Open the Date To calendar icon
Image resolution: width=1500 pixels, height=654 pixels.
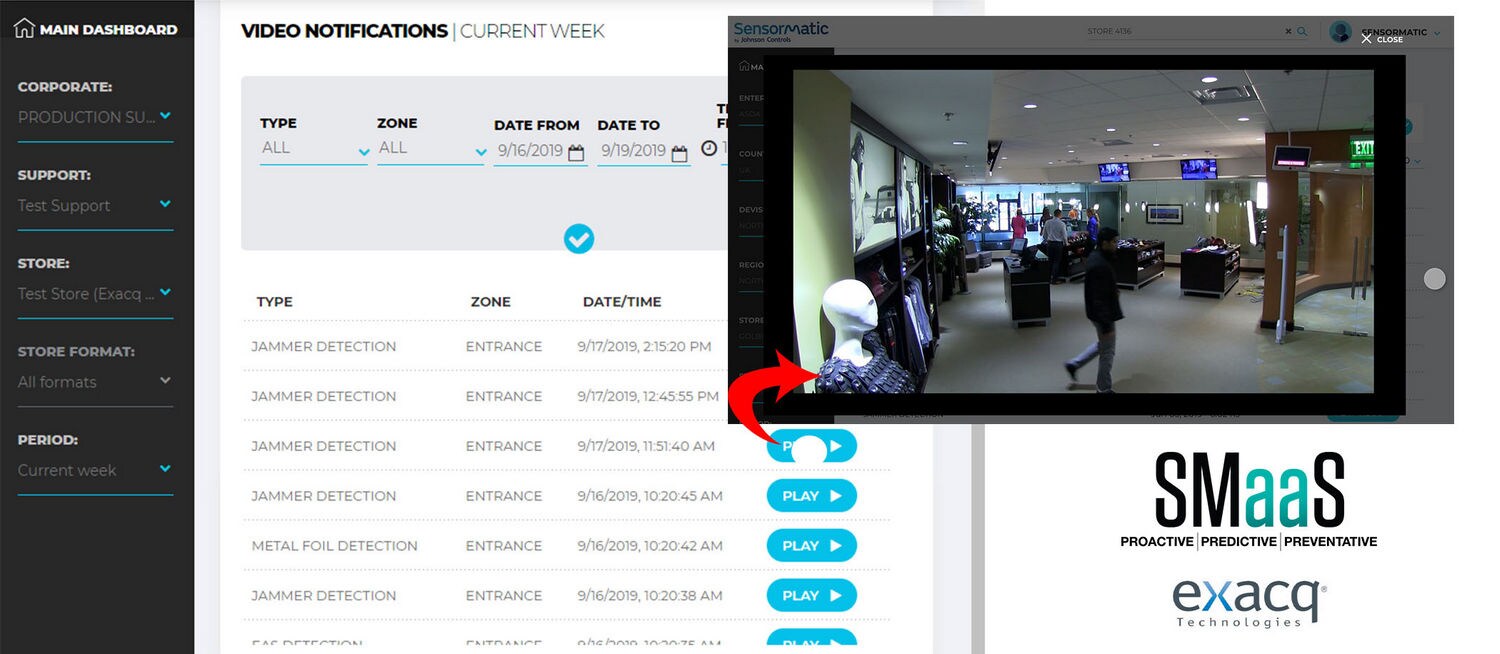pyautogui.click(x=679, y=153)
